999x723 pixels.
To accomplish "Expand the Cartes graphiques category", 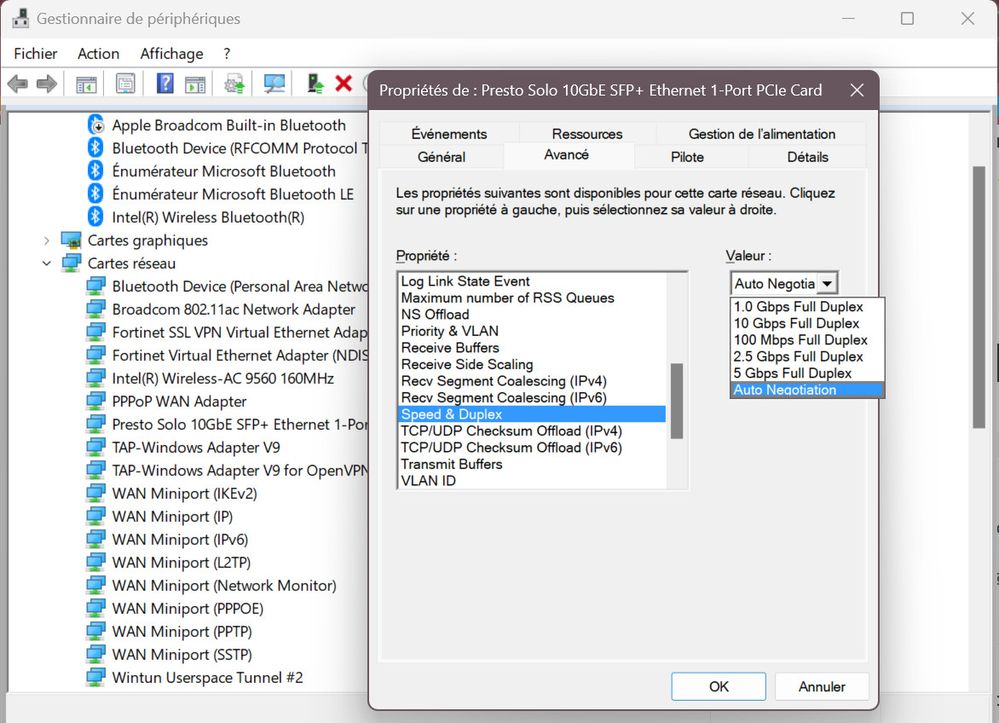I will click(47, 240).
